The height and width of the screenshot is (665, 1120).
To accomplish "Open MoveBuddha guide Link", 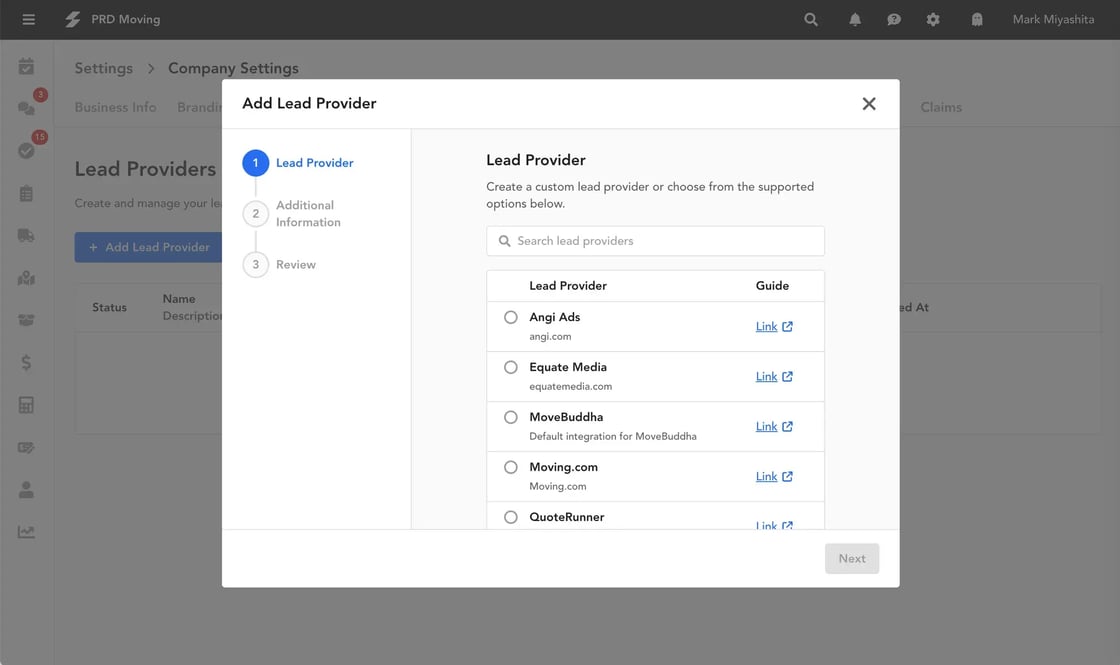I will coord(766,426).
